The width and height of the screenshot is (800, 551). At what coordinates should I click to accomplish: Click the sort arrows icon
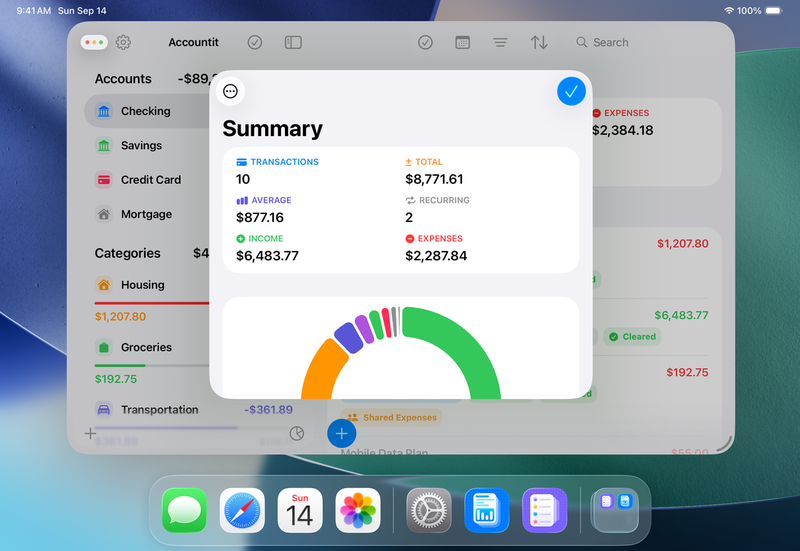539,43
